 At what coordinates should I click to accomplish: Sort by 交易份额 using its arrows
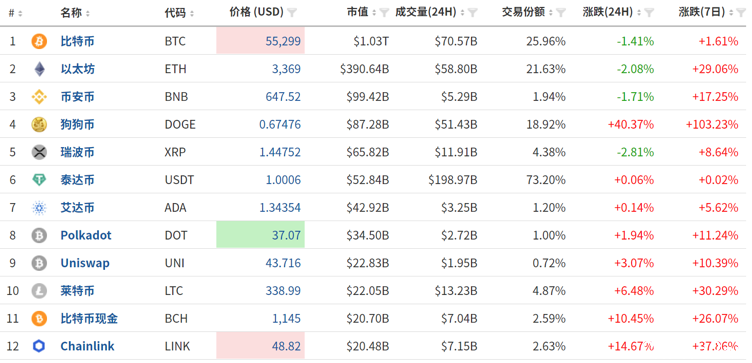tap(552, 13)
